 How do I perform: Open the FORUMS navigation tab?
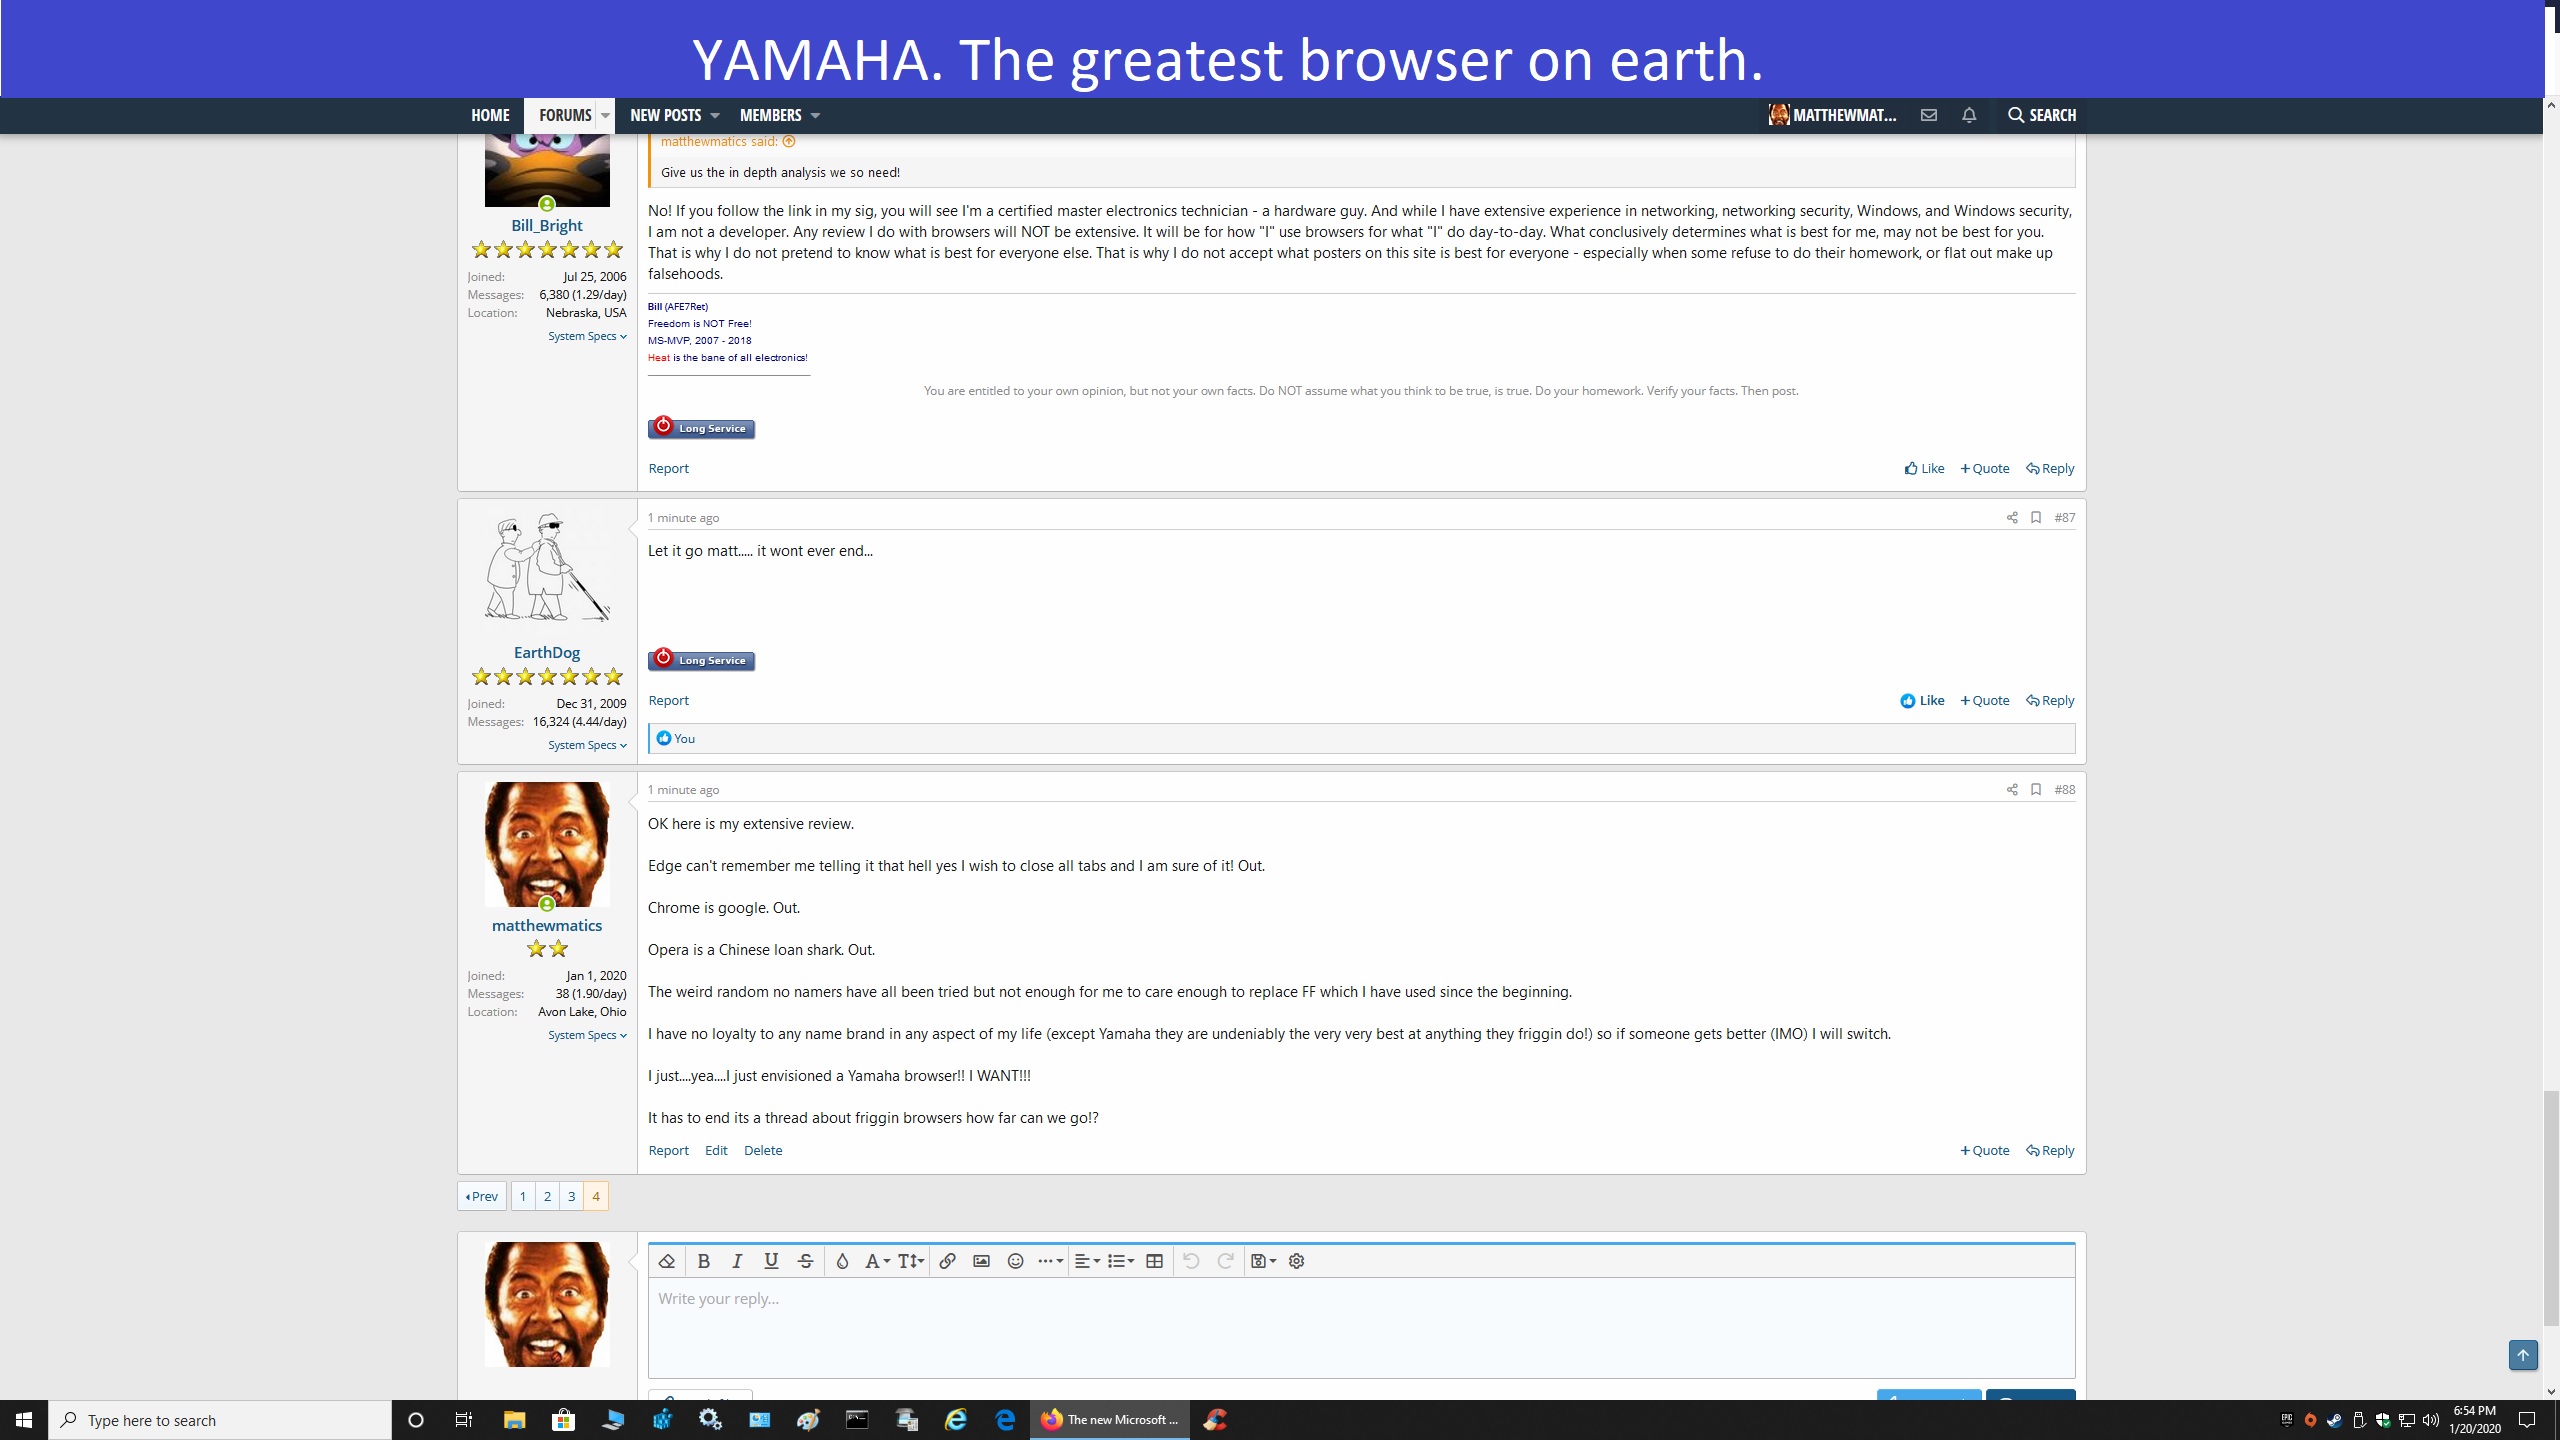pos(564,115)
